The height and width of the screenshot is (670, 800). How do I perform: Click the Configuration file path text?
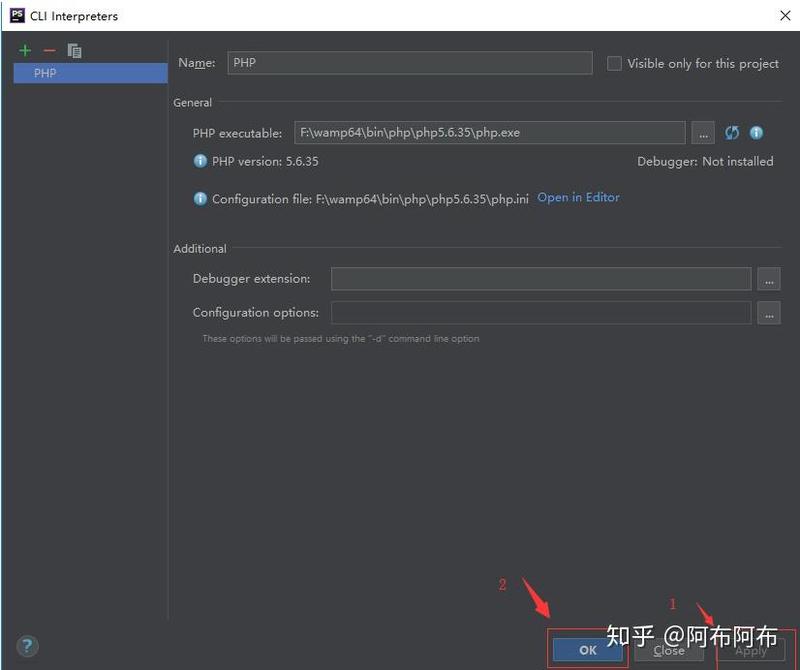[370, 199]
